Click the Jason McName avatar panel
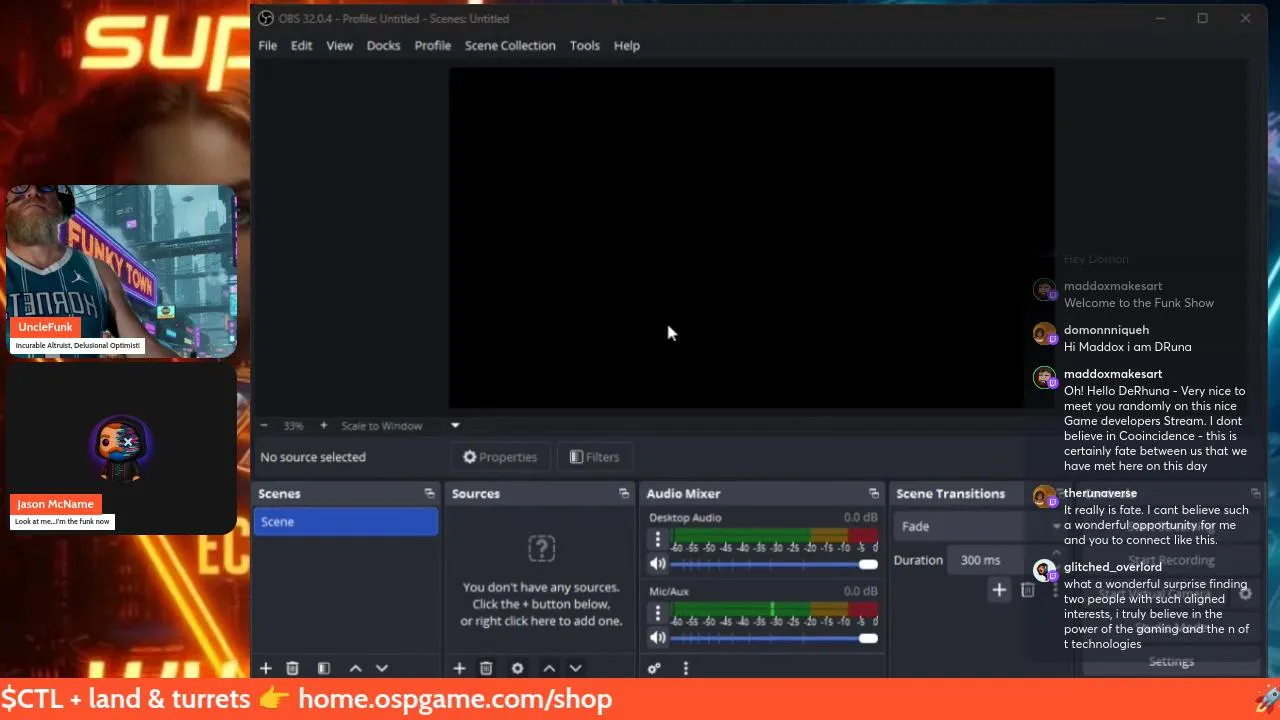Viewport: 1280px width, 720px height. click(122, 448)
